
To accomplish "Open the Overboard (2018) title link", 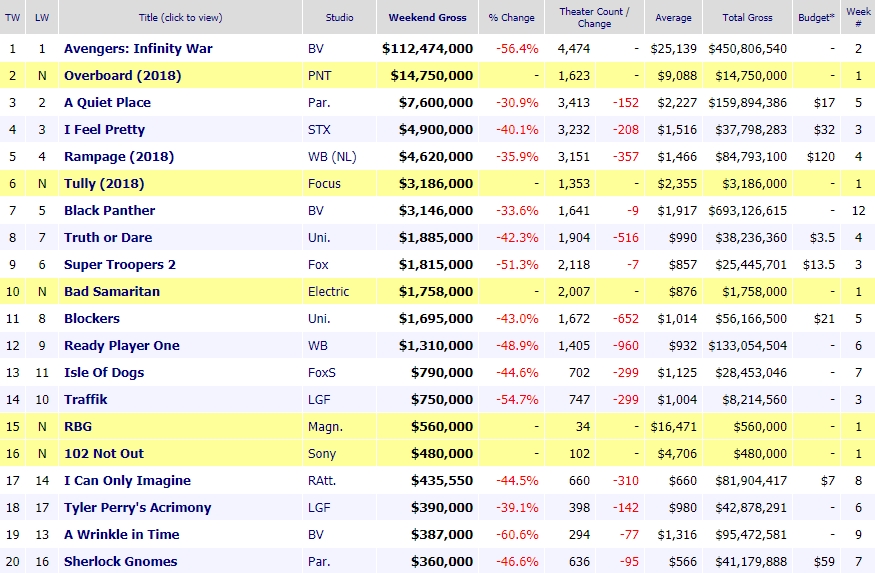I will point(122,75).
